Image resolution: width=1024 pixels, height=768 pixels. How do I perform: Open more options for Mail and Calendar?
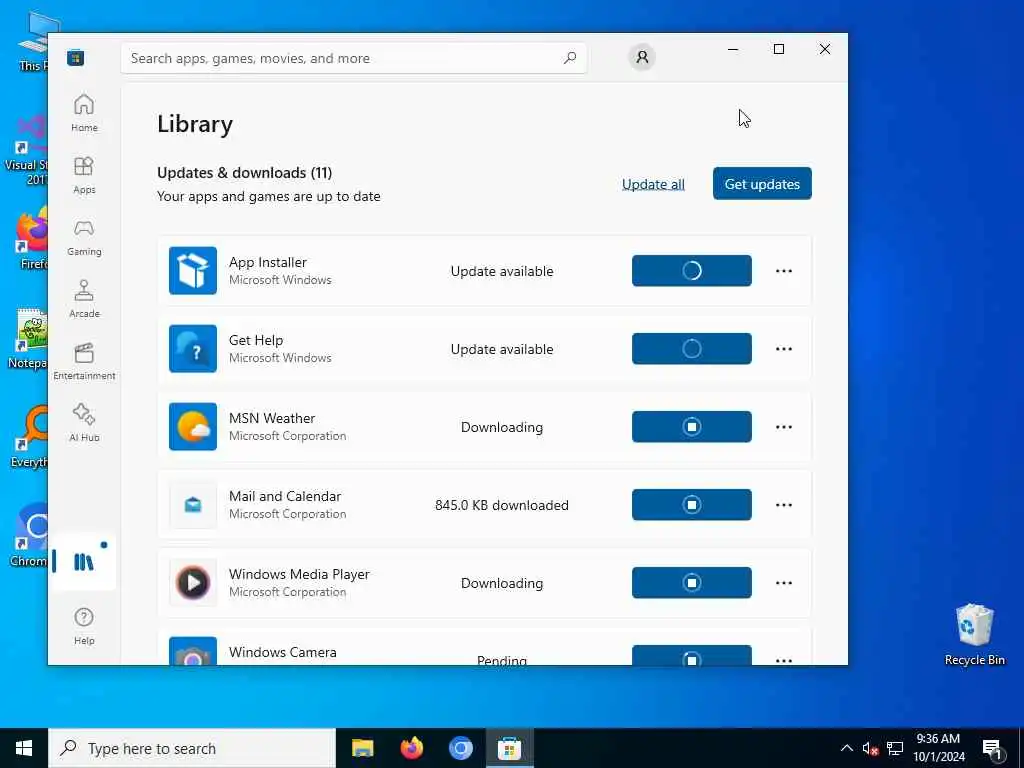pyautogui.click(x=784, y=505)
